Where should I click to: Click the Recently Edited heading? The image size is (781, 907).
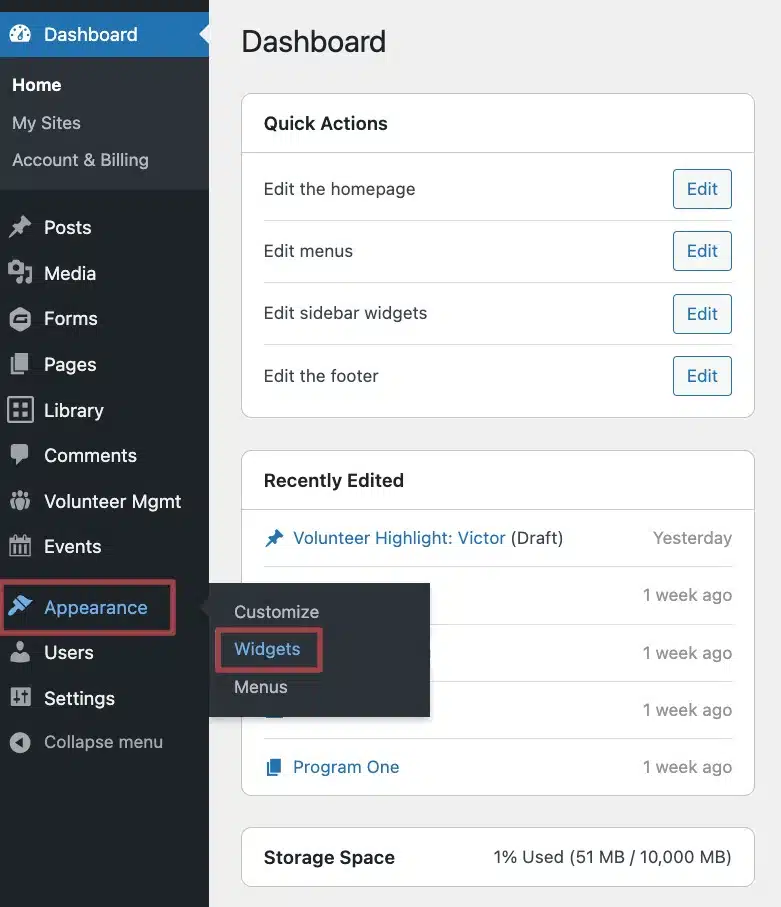click(334, 480)
